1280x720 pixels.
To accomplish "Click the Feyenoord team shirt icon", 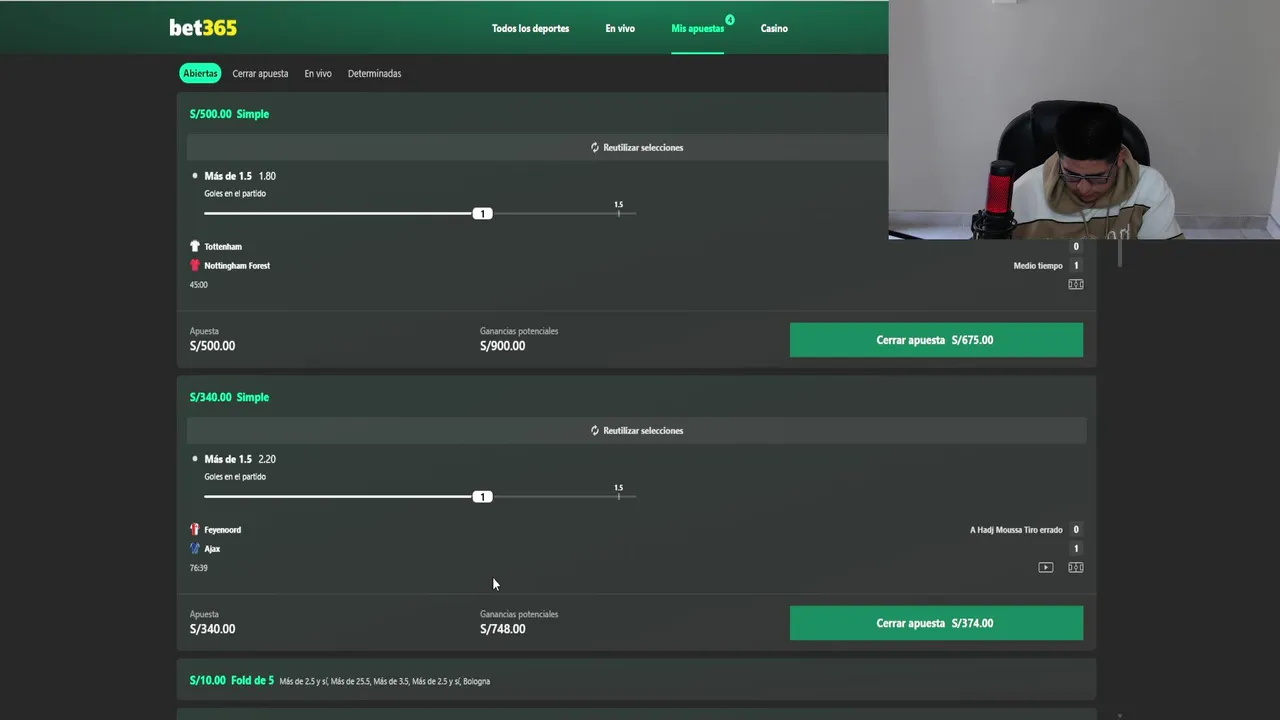I will tap(195, 529).
